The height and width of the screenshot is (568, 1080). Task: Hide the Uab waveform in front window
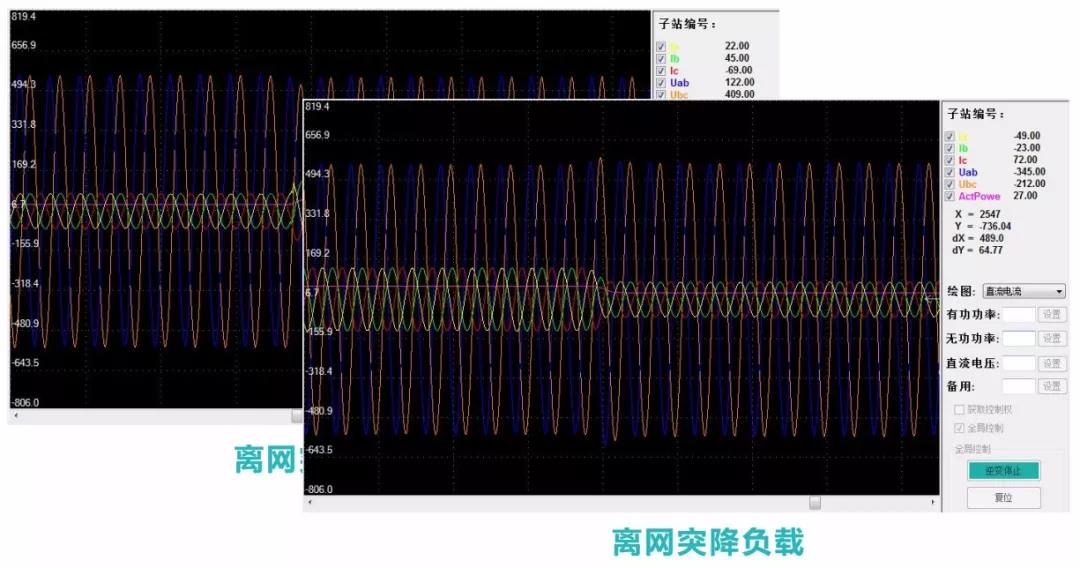click(950, 172)
